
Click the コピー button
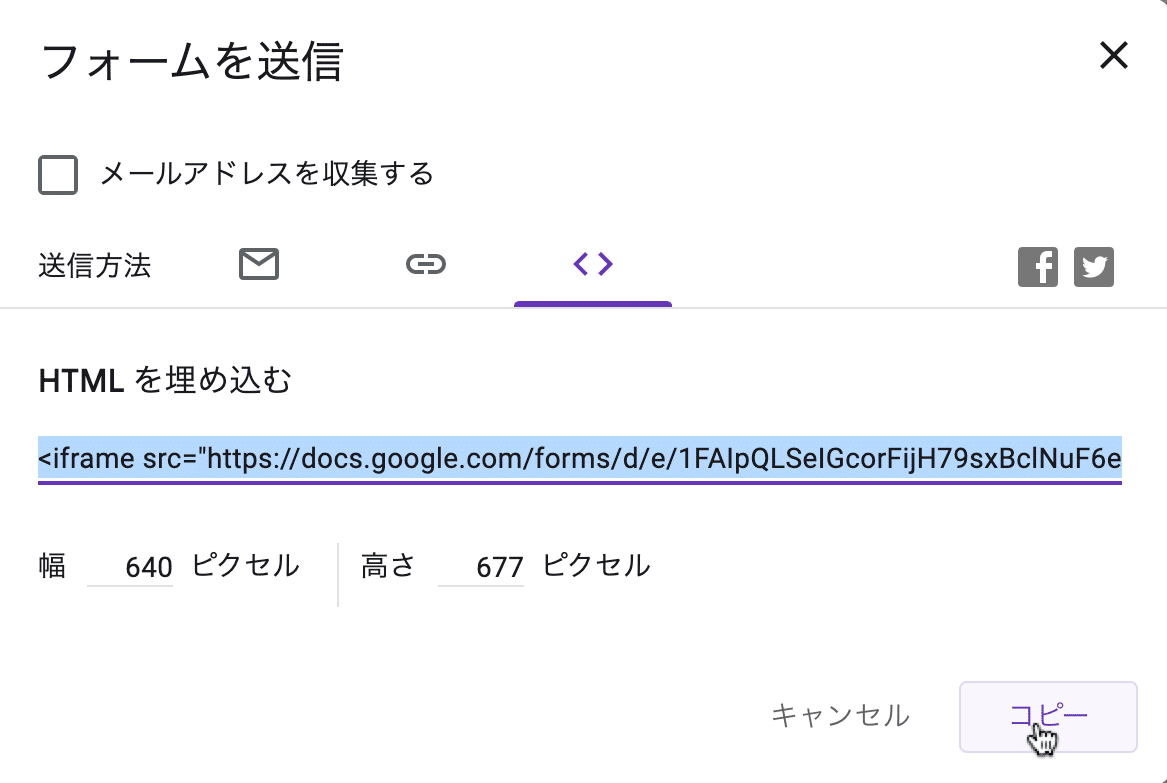pos(1047,716)
